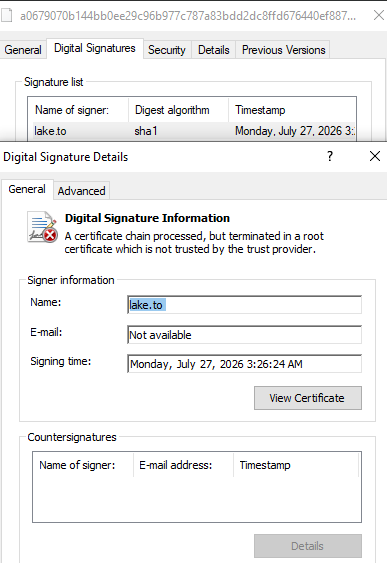Click the Monday, July 27, 2026 timestamp cell
The height and width of the screenshot is (563, 387).
coord(295,131)
